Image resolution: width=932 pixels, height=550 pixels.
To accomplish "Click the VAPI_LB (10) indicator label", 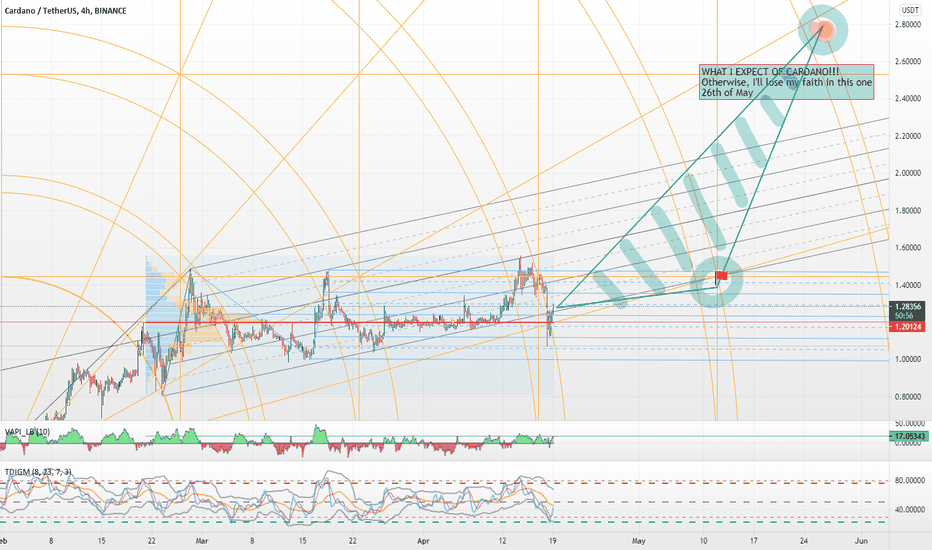I will [x=27, y=432].
